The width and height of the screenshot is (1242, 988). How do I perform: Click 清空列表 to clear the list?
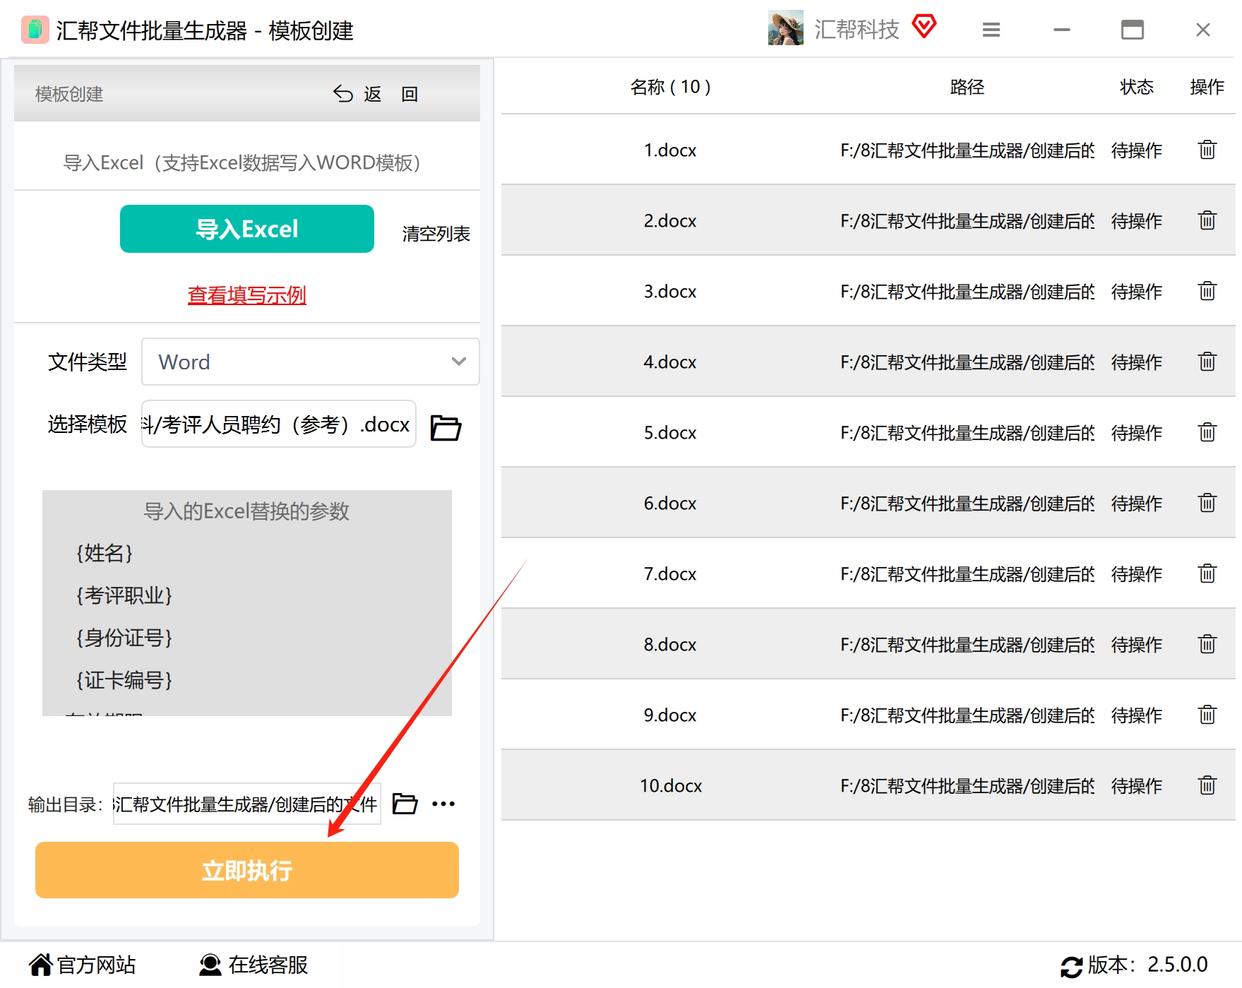tap(436, 234)
